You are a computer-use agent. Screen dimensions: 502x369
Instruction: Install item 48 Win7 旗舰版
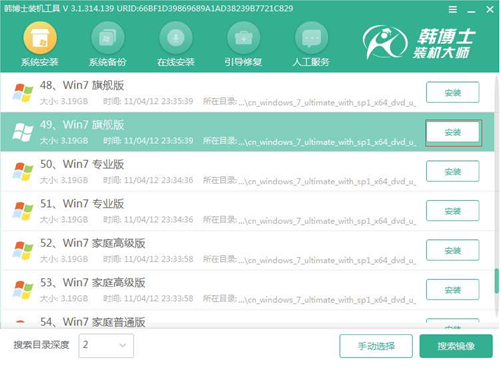click(453, 93)
